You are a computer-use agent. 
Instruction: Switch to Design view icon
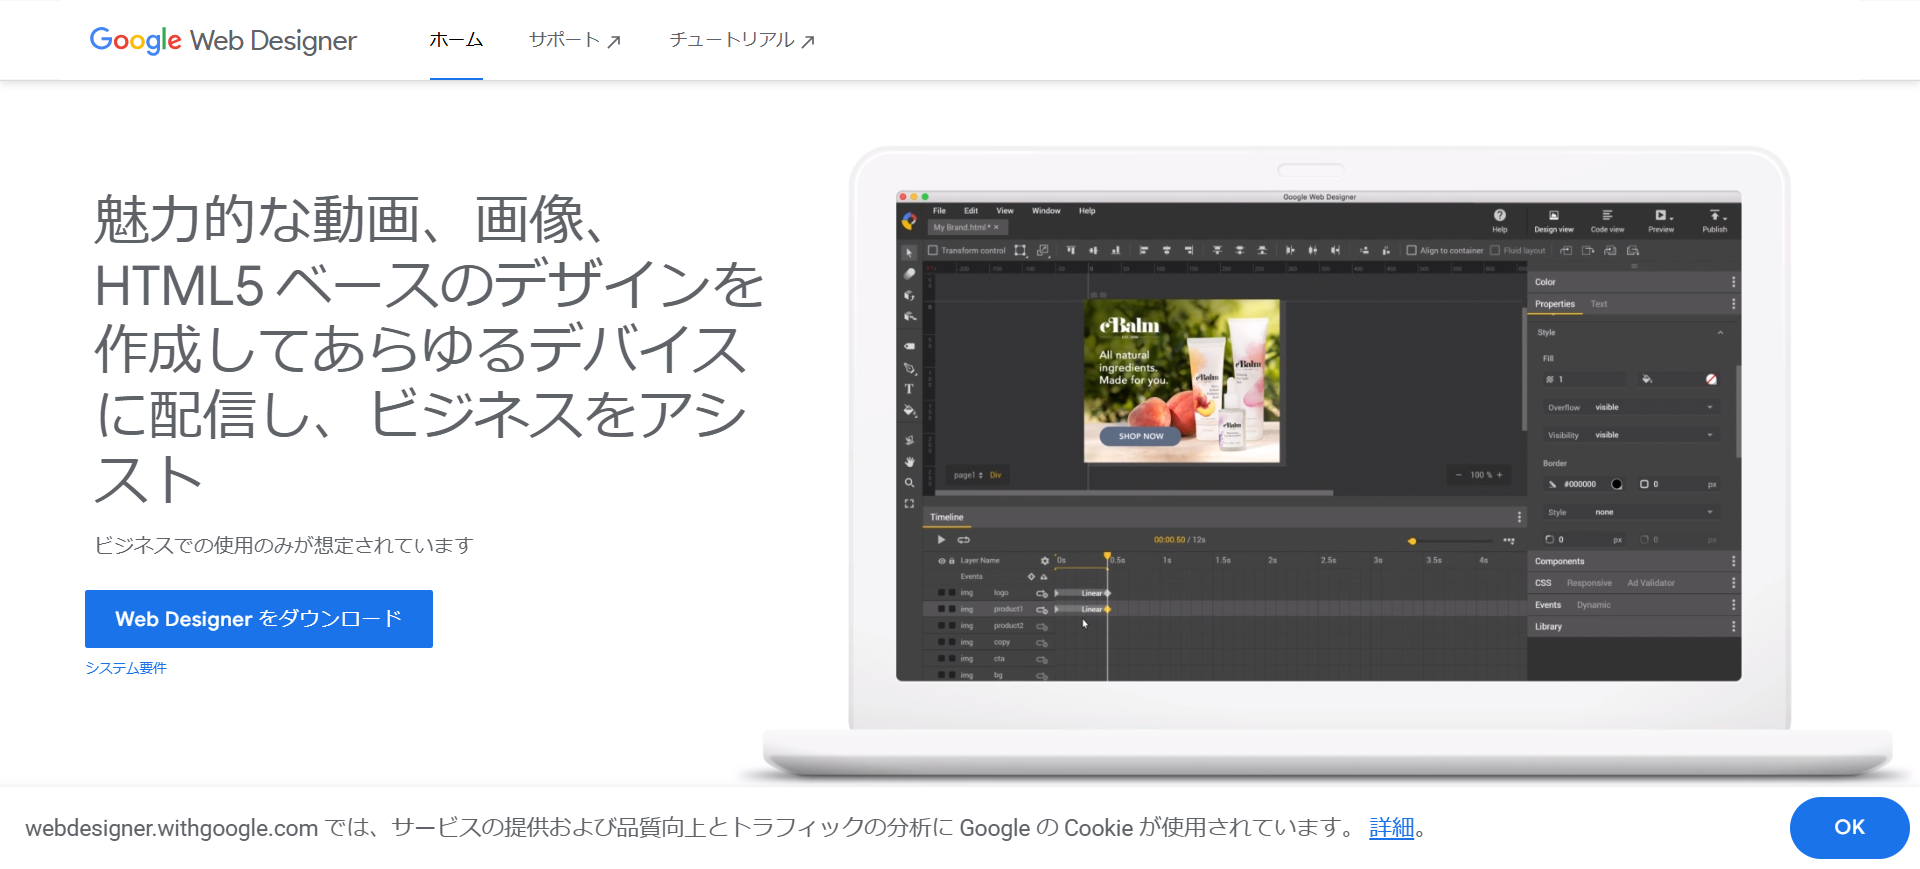1554,215
